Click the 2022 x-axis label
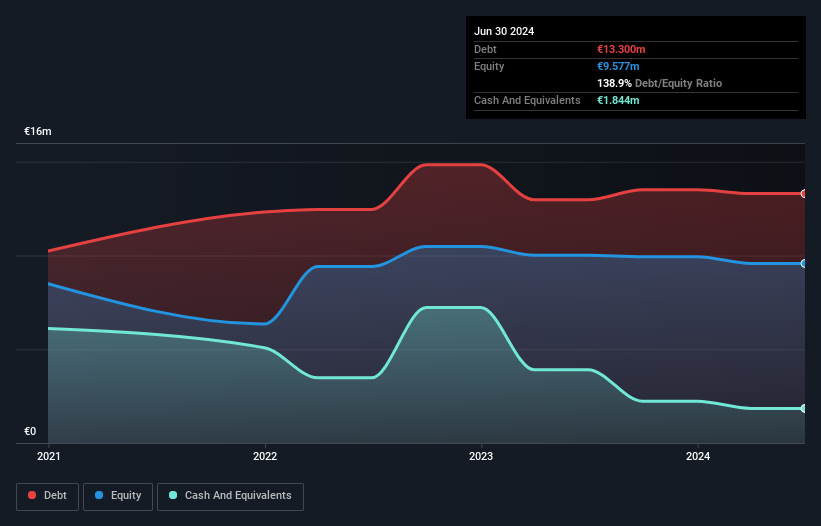821x526 pixels. tap(265, 456)
